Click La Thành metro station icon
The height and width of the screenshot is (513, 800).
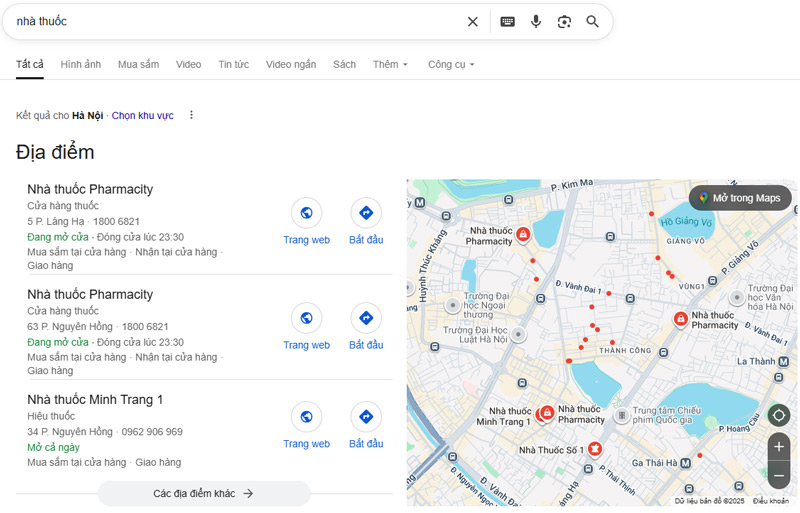click(783, 361)
